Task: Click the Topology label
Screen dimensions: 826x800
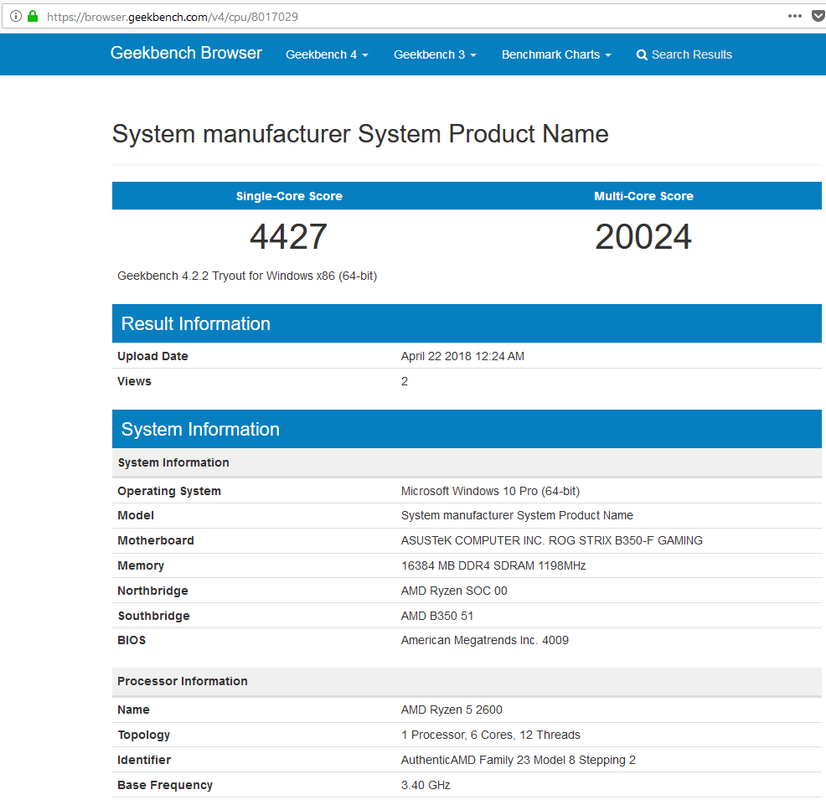Action: (144, 735)
